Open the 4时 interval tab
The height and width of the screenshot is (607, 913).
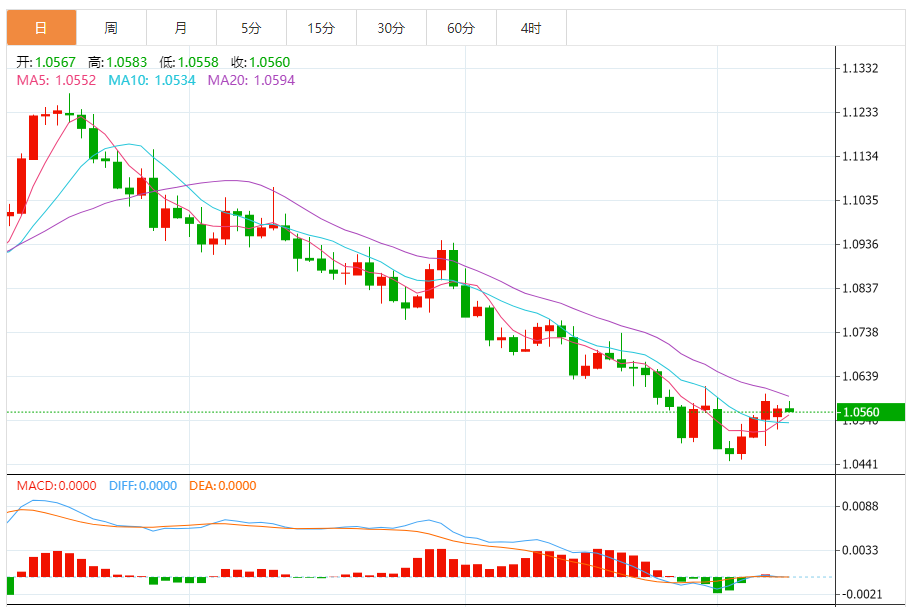(531, 28)
